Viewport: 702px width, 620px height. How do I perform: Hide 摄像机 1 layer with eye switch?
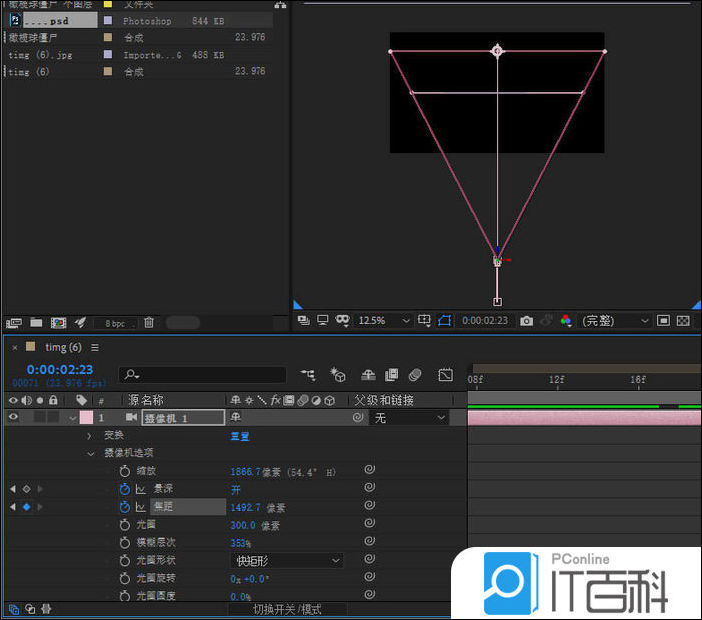pos(13,418)
